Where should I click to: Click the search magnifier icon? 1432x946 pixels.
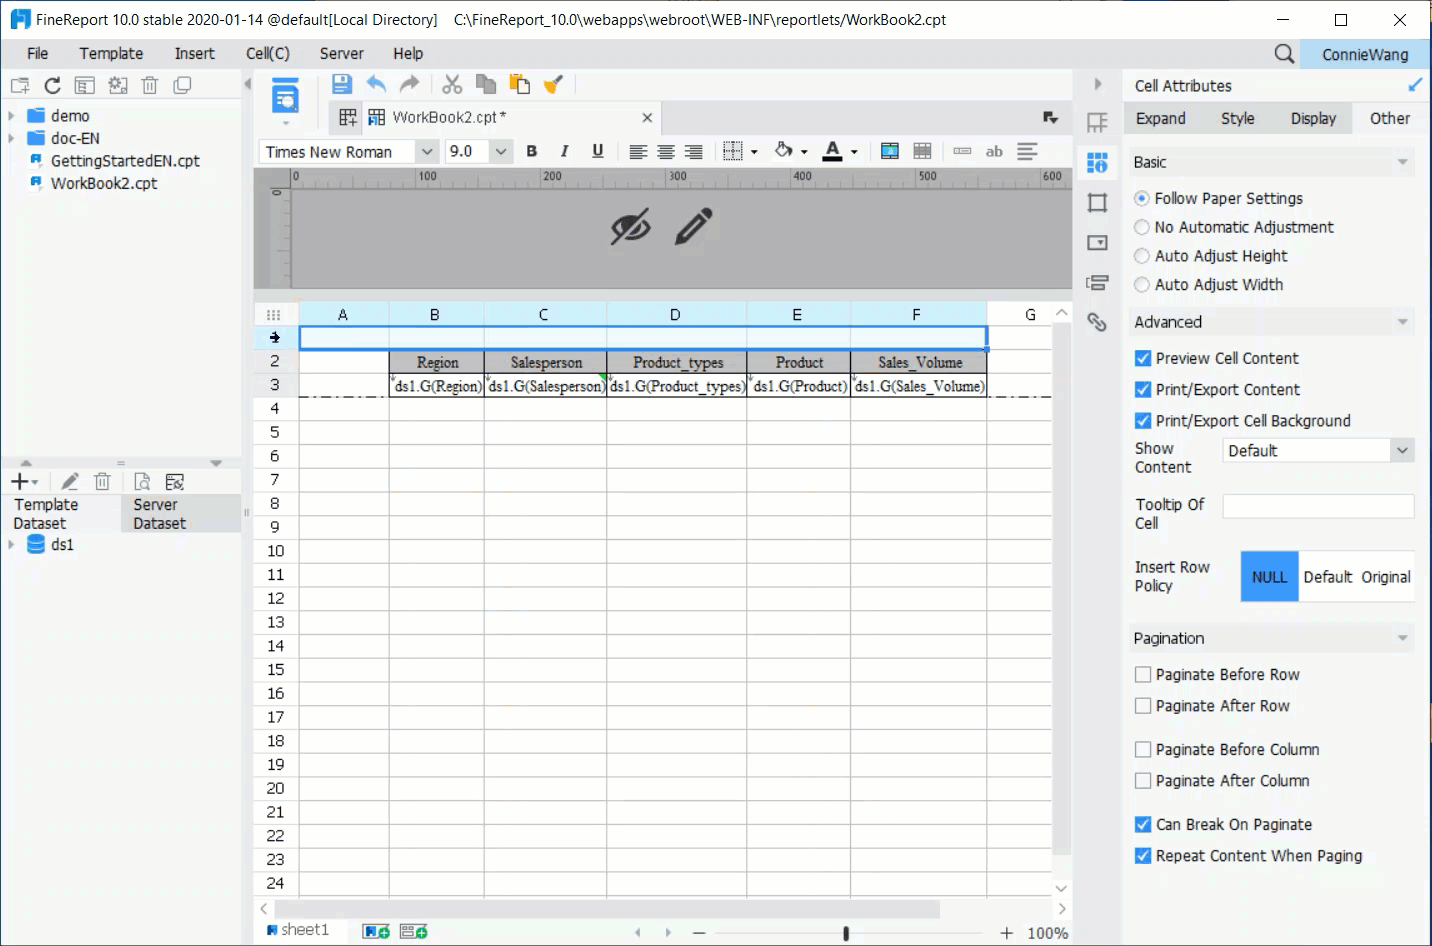pos(1284,54)
